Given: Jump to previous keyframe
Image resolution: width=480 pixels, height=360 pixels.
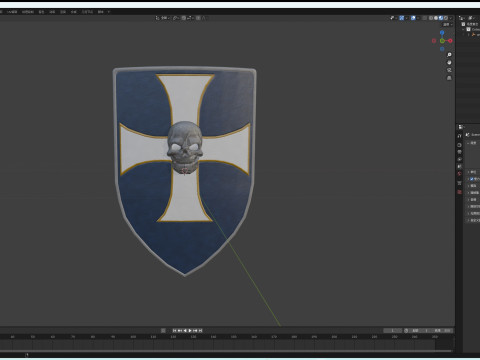Looking at the screenshot, I should tap(180, 330).
